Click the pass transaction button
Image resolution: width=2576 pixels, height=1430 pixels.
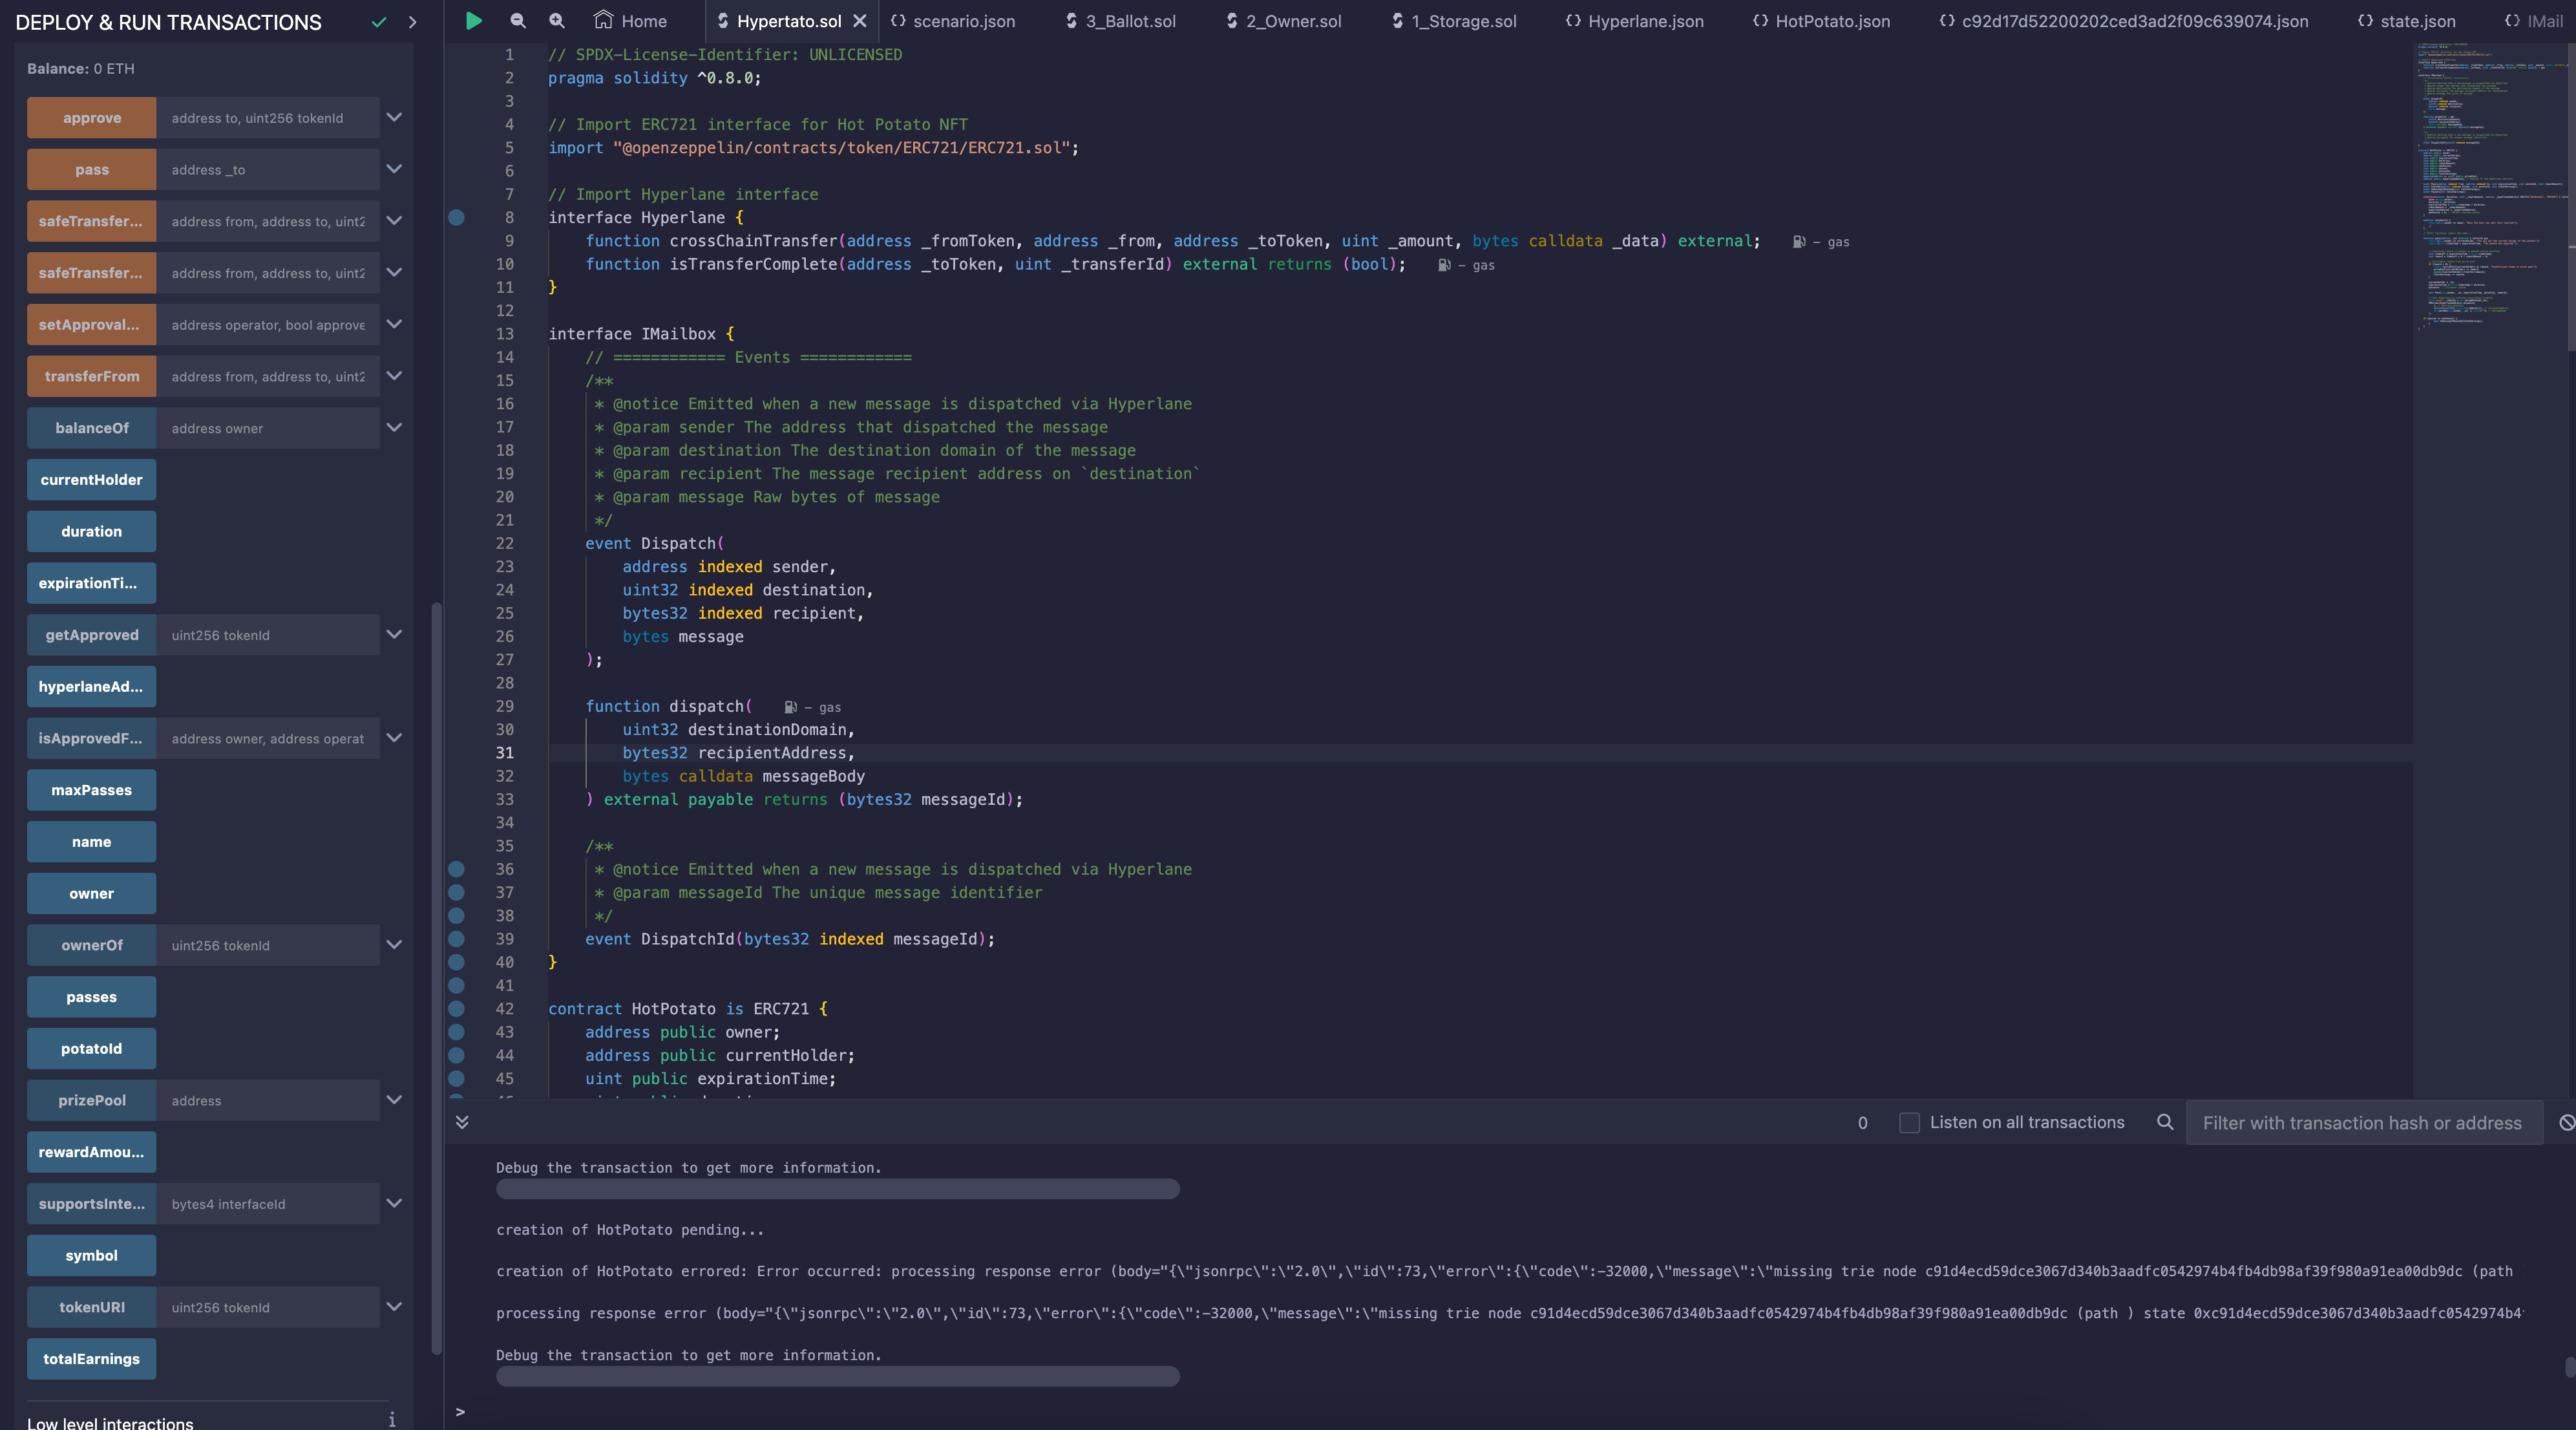coord(92,170)
